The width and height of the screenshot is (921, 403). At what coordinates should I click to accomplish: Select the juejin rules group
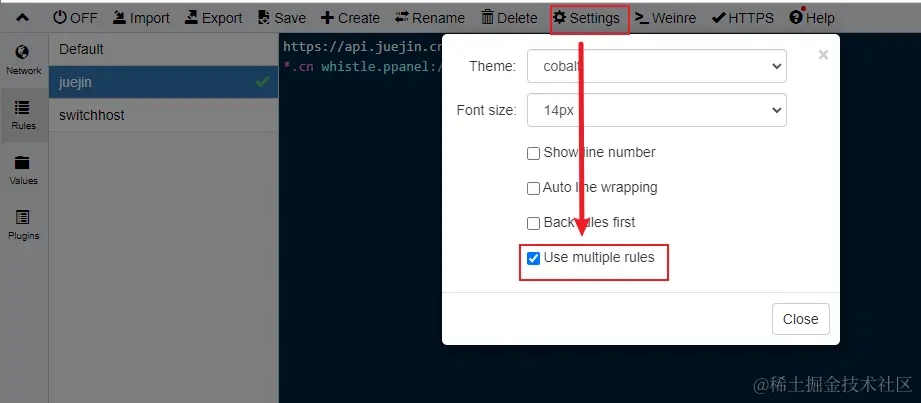pyautogui.click(x=163, y=82)
